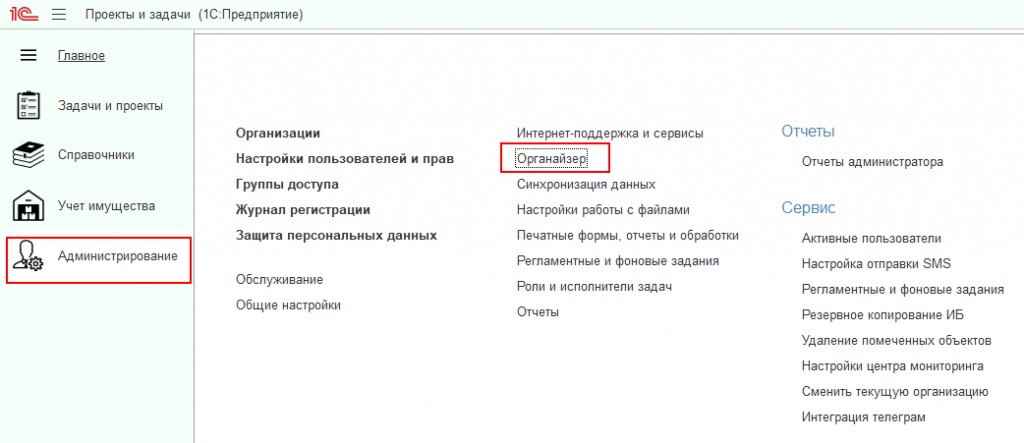Image resolution: width=1024 pixels, height=443 pixels.
Task: Open Настройки центра мониторинга
Action: (893, 366)
